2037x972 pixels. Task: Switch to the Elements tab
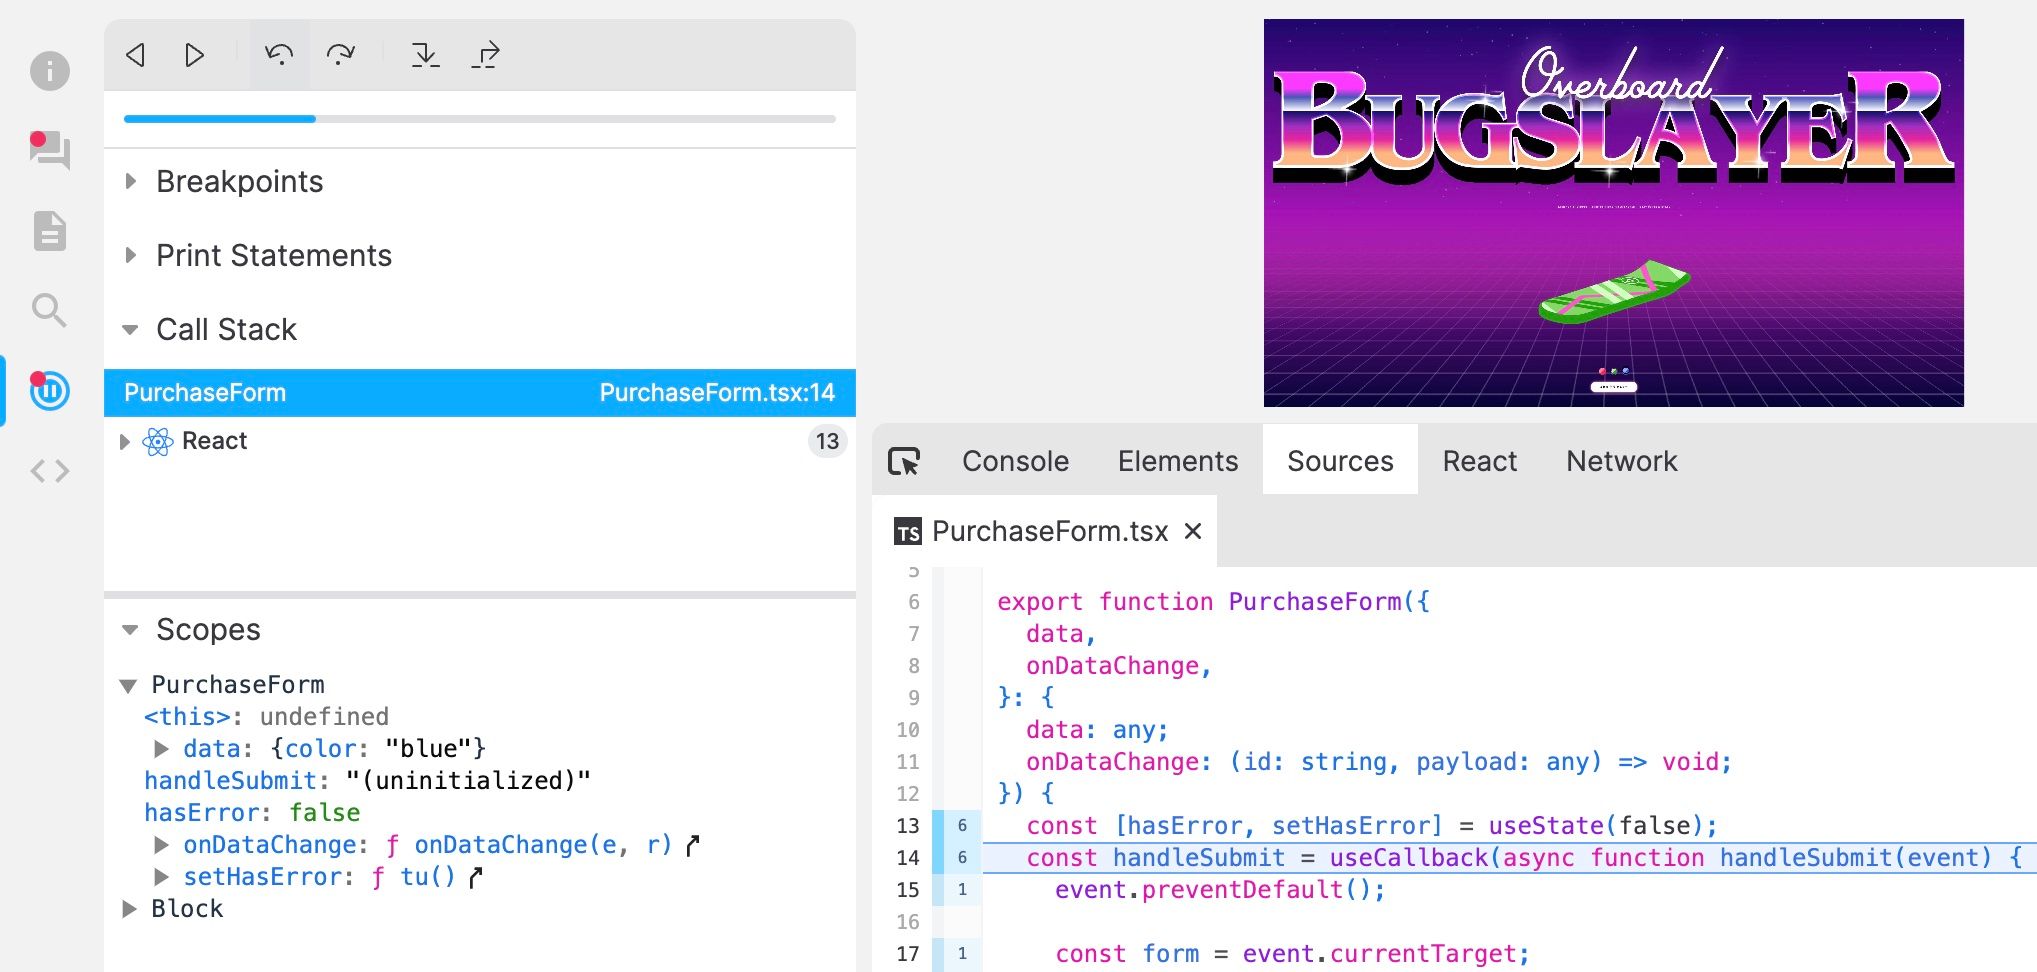[1178, 461]
